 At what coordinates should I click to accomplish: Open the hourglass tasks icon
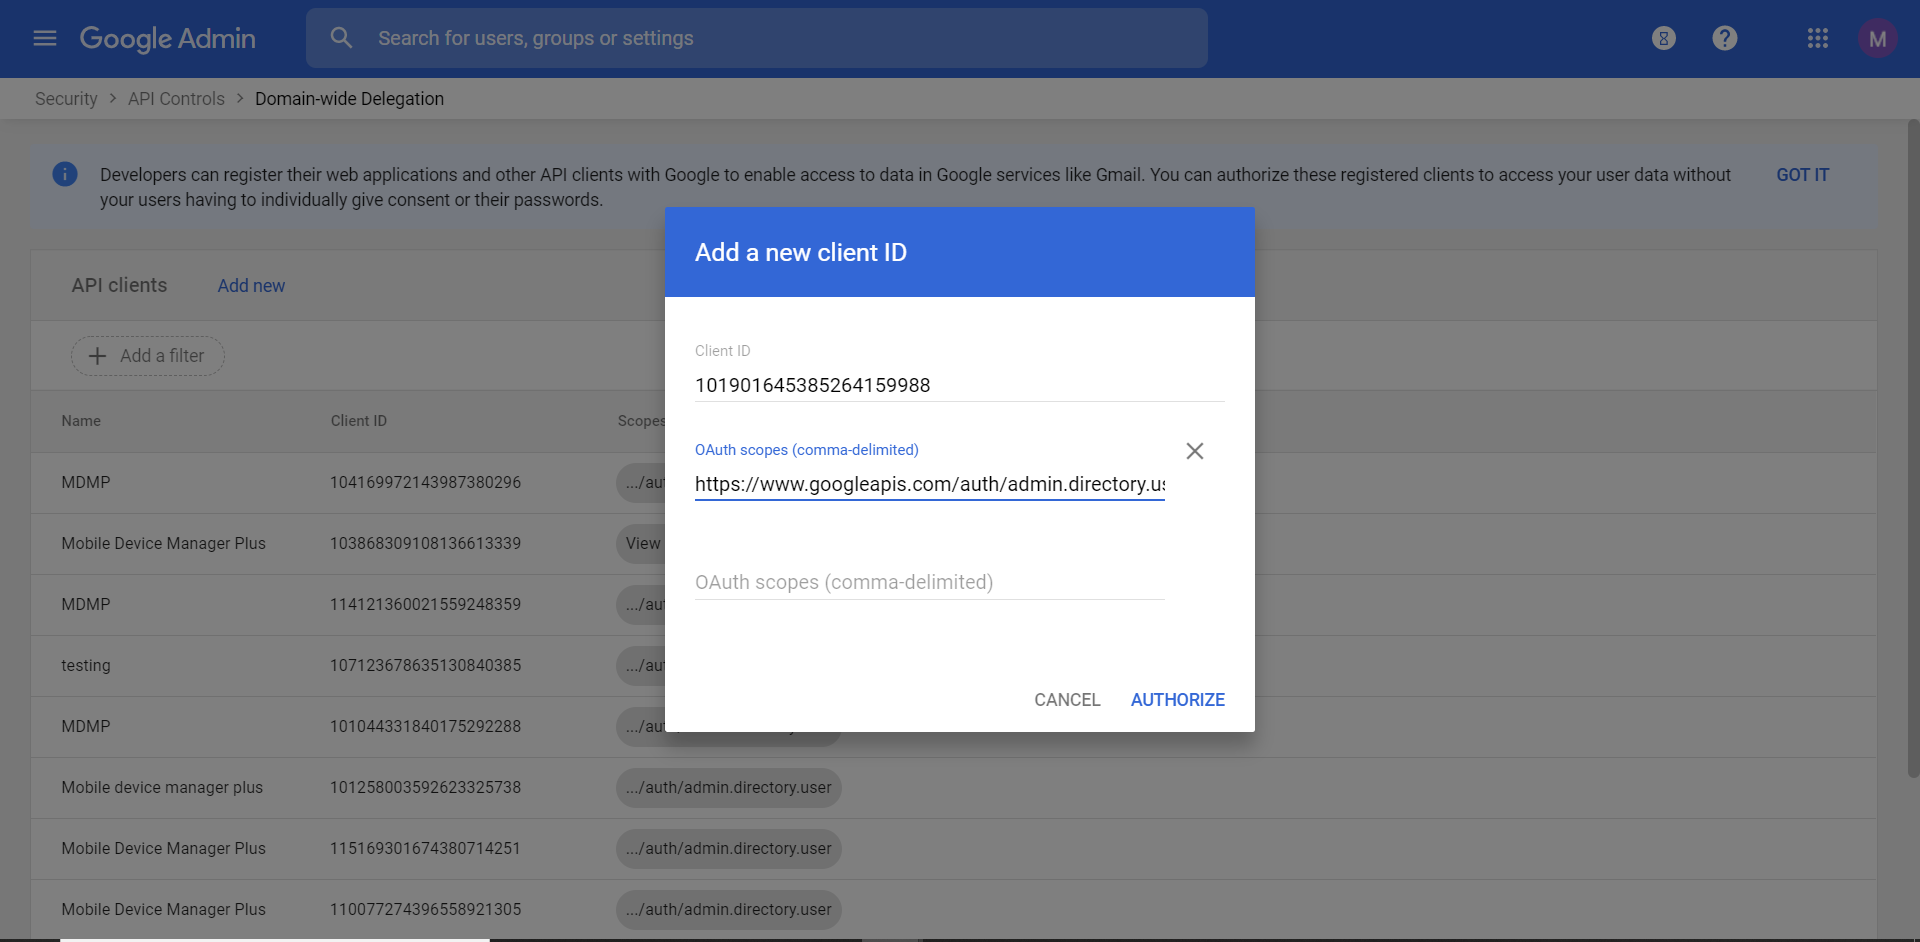pos(1664,38)
